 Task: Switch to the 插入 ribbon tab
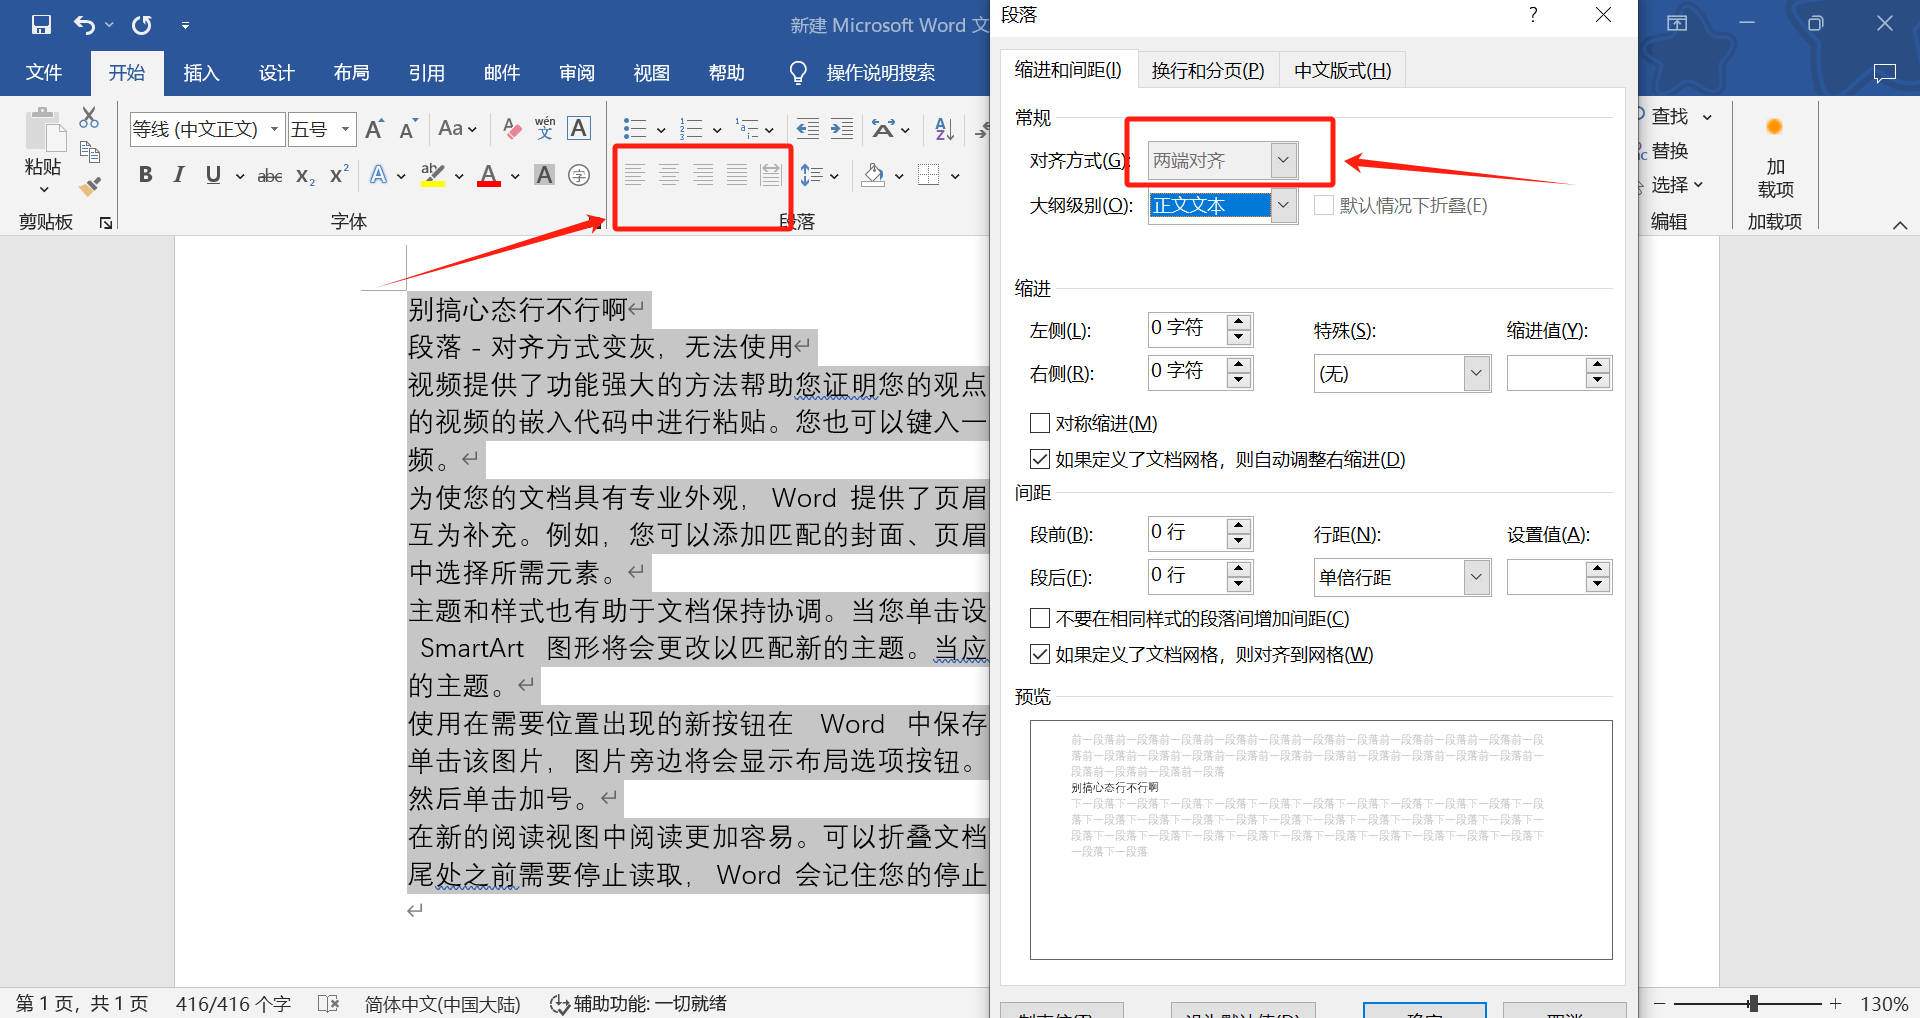[201, 72]
